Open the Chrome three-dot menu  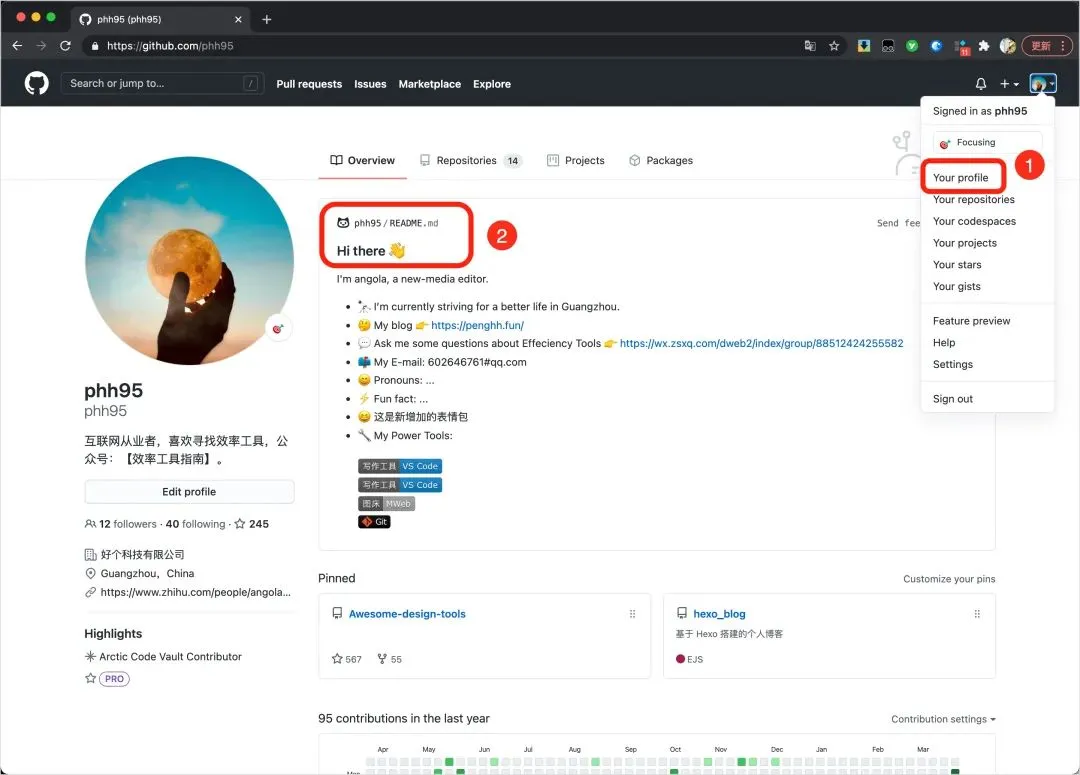1063,45
